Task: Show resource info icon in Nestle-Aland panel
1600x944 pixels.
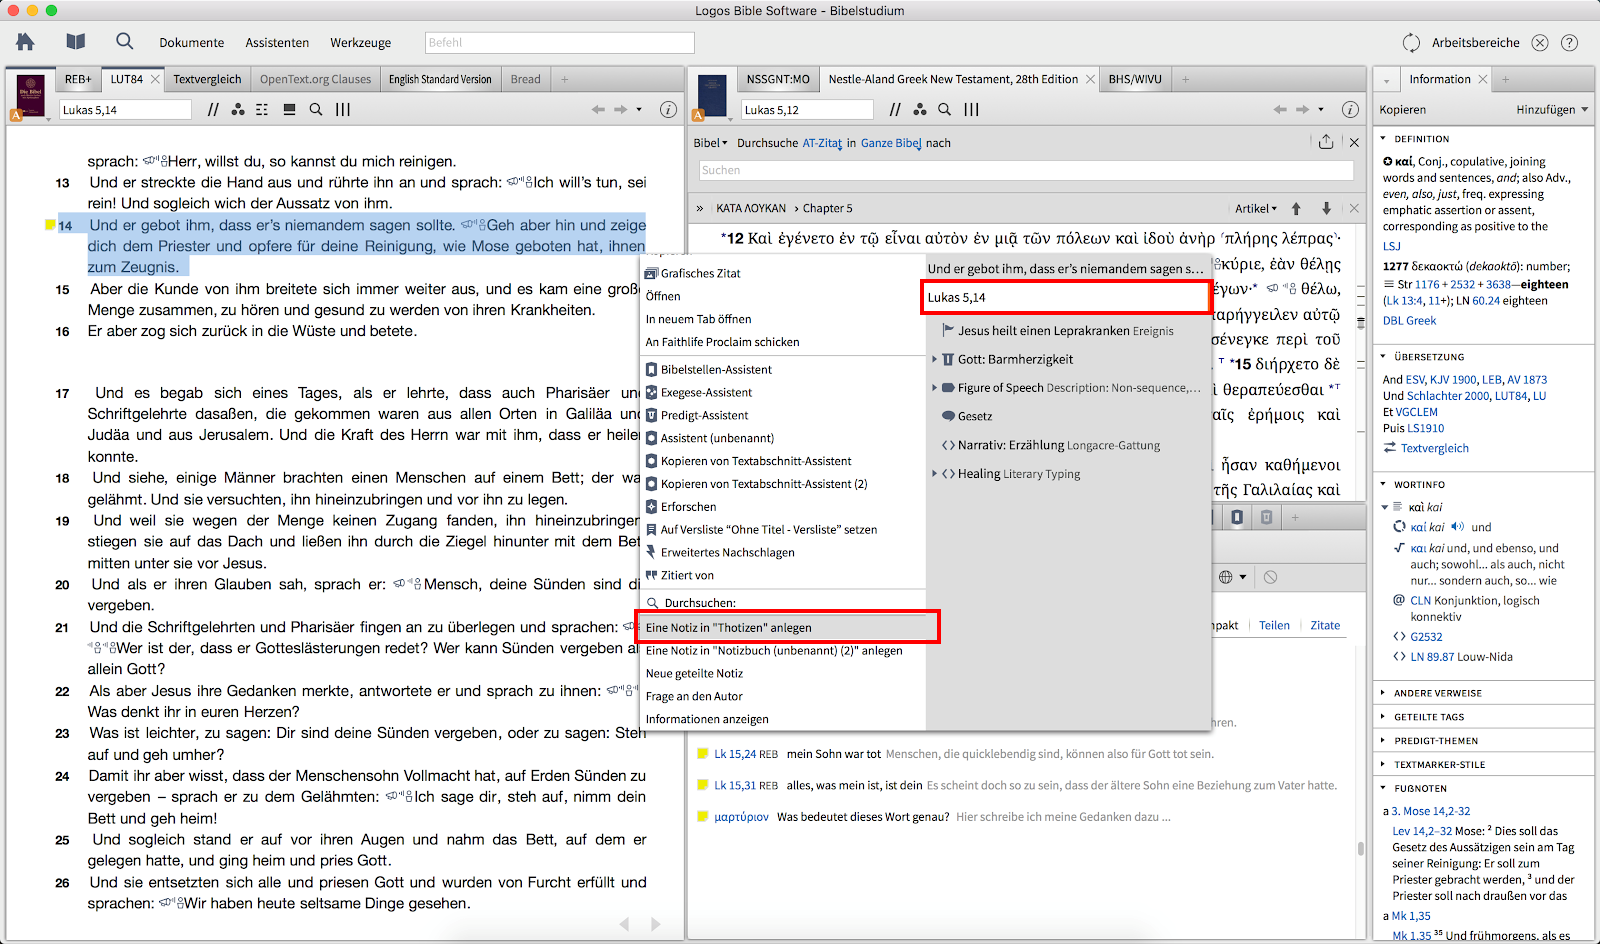Action: [1350, 109]
